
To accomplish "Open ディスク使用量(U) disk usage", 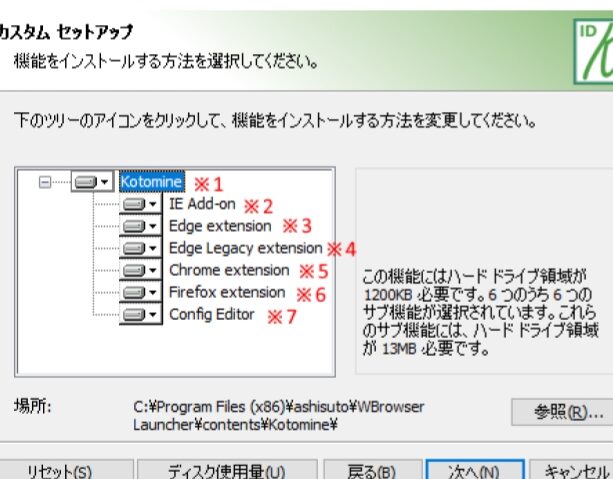I will [x=225, y=470].
